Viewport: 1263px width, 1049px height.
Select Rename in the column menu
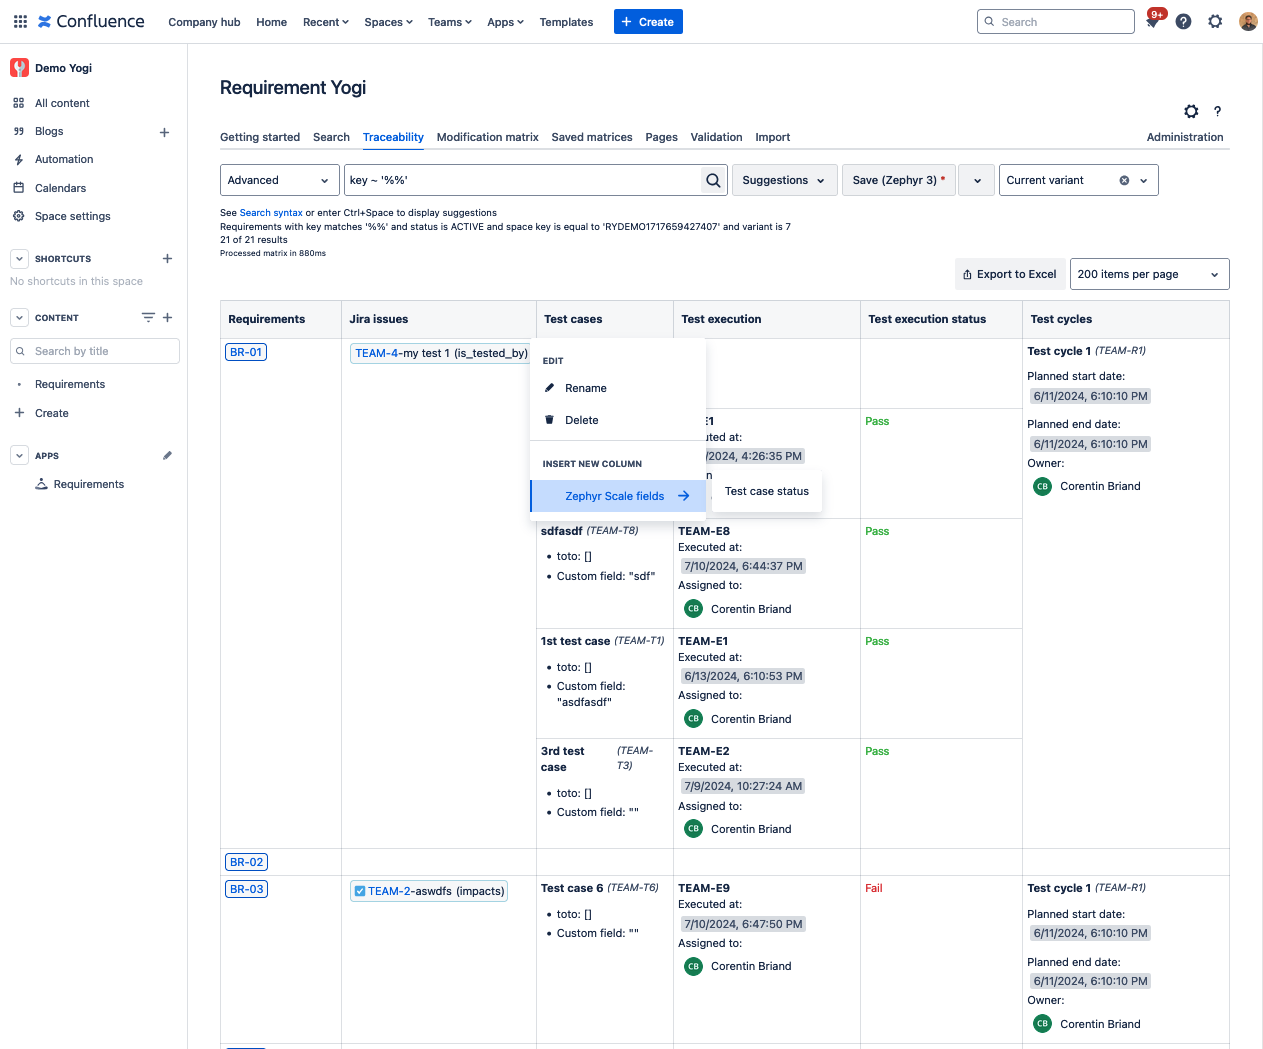[585, 388]
